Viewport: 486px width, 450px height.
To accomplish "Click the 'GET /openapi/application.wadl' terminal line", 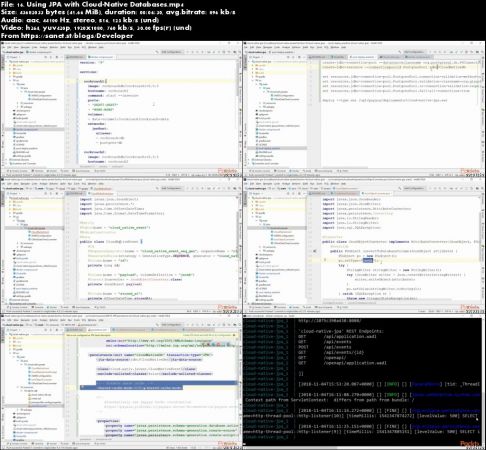I will coord(342,363).
